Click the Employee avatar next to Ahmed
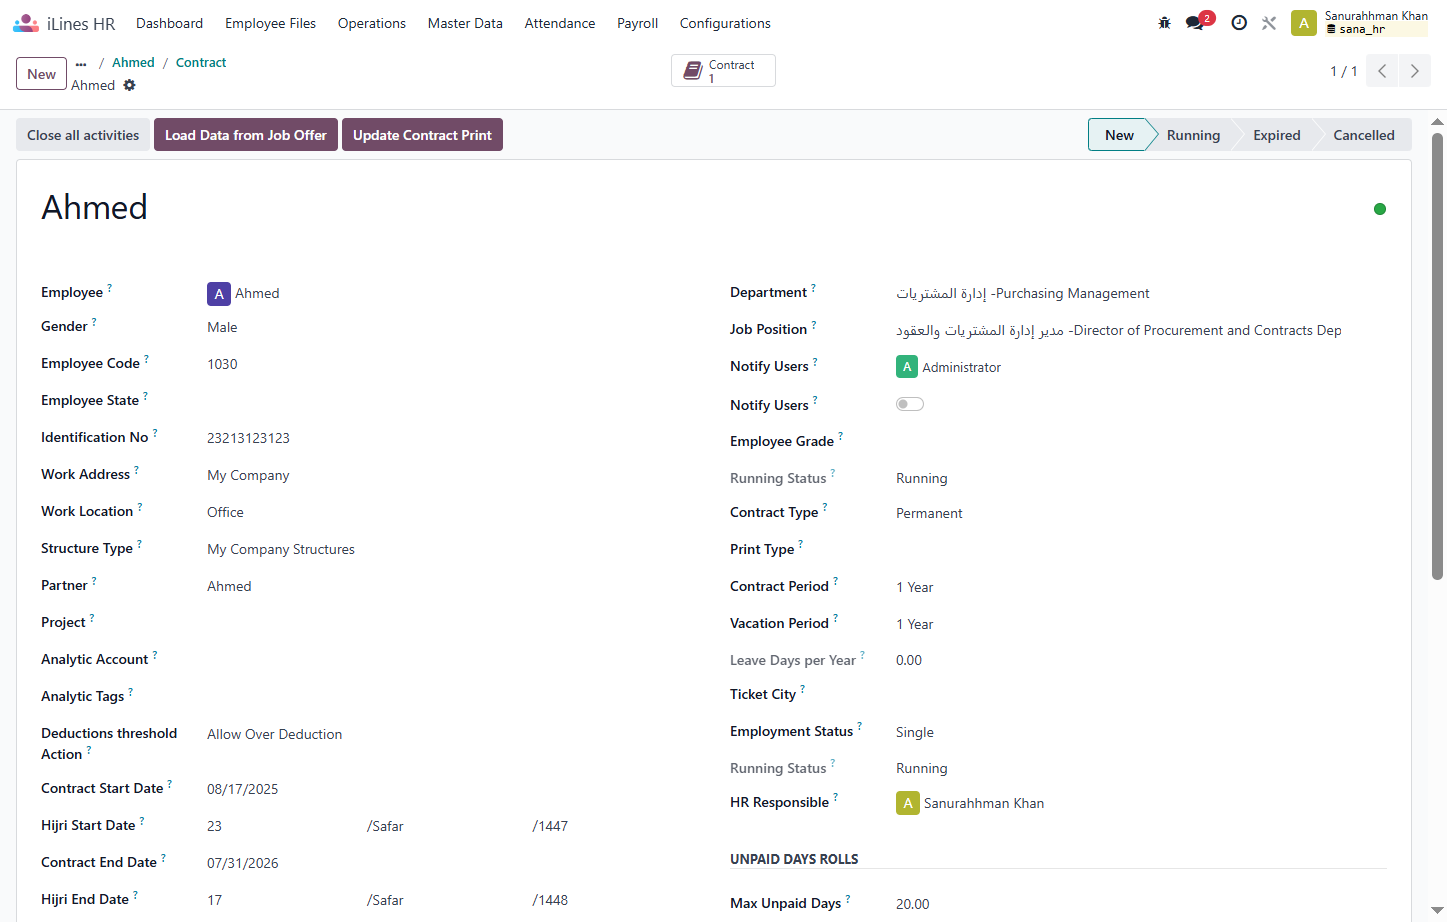This screenshot has height=922, width=1447. tap(219, 294)
